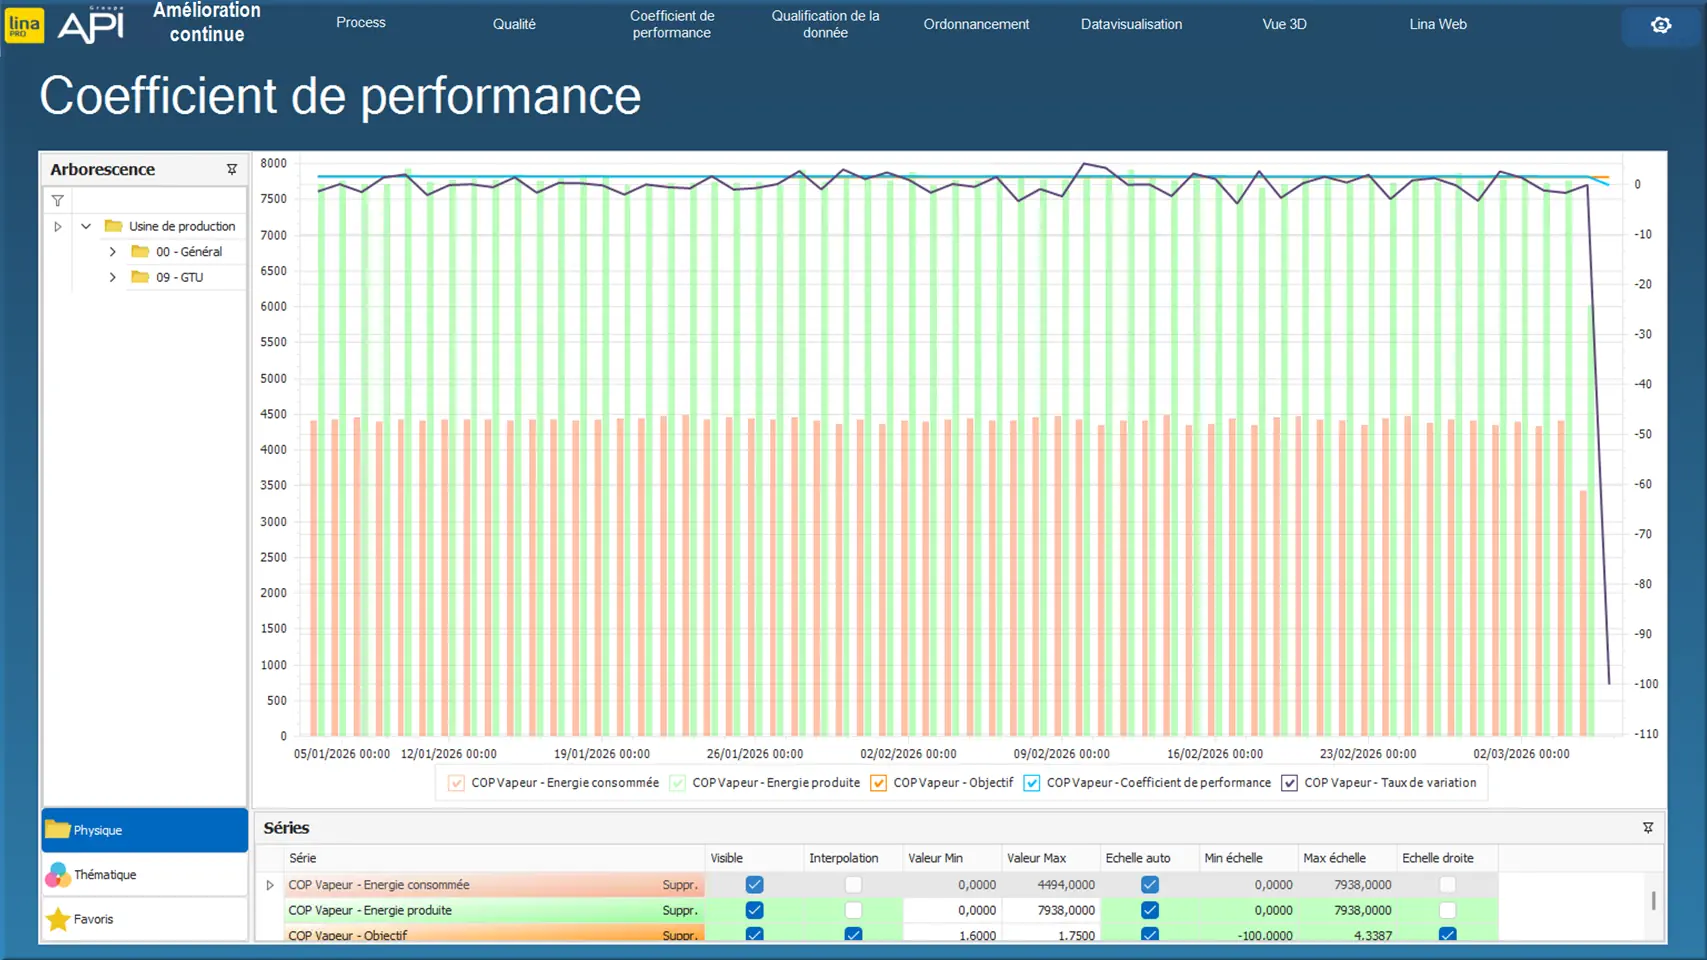The image size is (1707, 960).
Task: Click the Séries table vertical scrollbar
Action: (x=1653, y=900)
